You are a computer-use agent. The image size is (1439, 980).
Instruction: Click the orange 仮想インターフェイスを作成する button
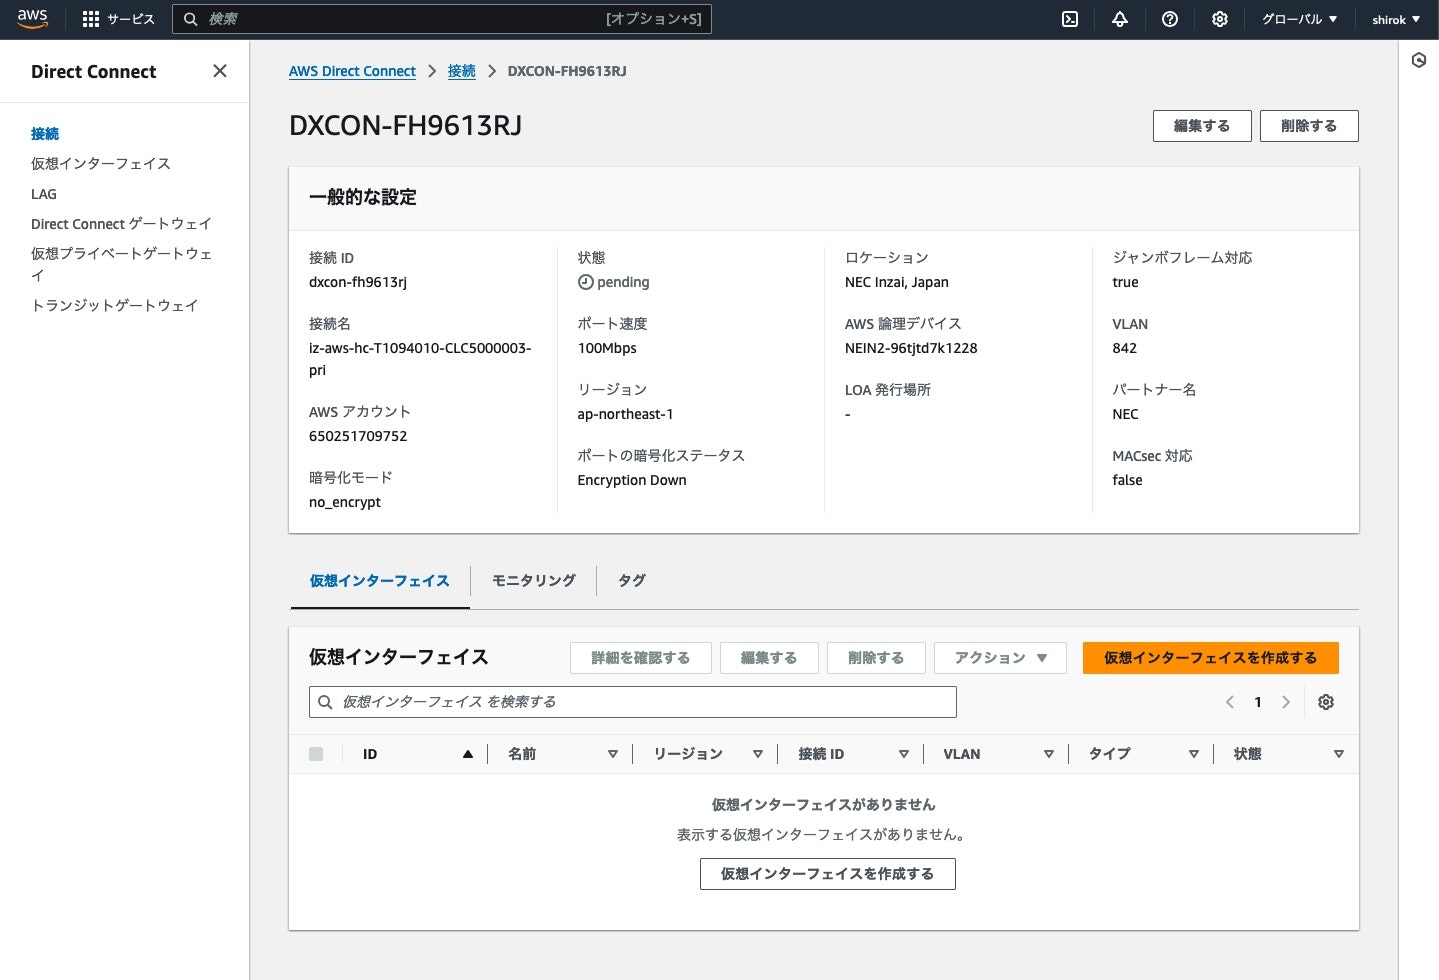[1210, 658]
